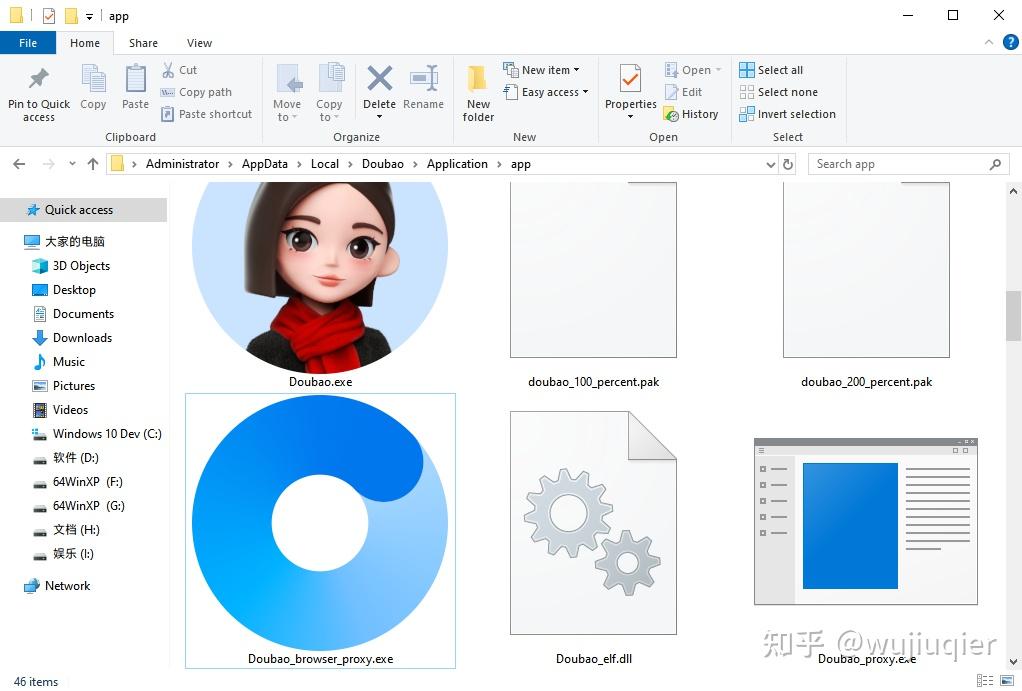The height and width of the screenshot is (691, 1022).
Task: Click the Copy ribbon button
Action: (93, 88)
